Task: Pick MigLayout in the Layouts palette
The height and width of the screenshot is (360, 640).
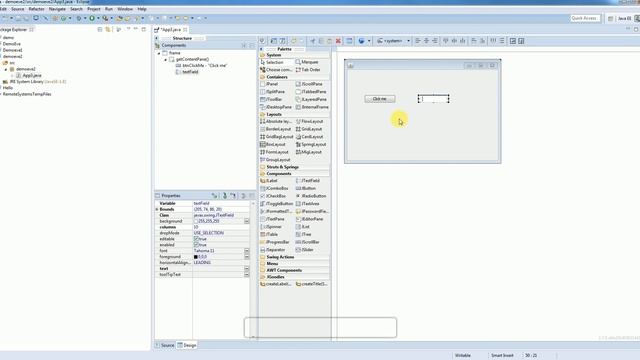Action: (x=309, y=152)
